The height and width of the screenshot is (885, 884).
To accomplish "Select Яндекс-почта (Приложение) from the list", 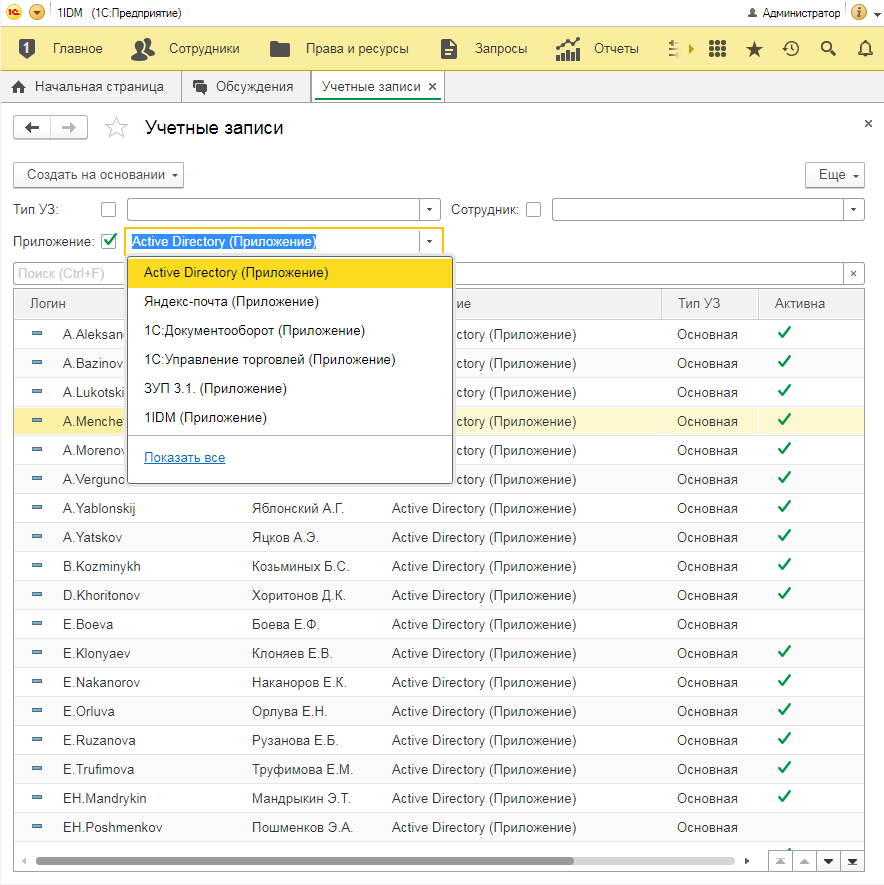I will (231, 301).
